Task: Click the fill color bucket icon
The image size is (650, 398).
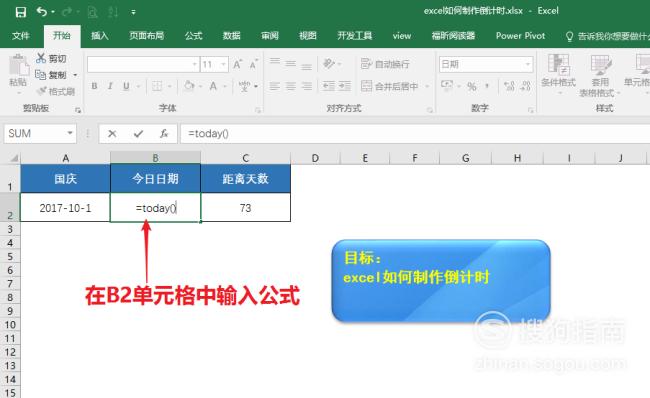Action: [189, 86]
